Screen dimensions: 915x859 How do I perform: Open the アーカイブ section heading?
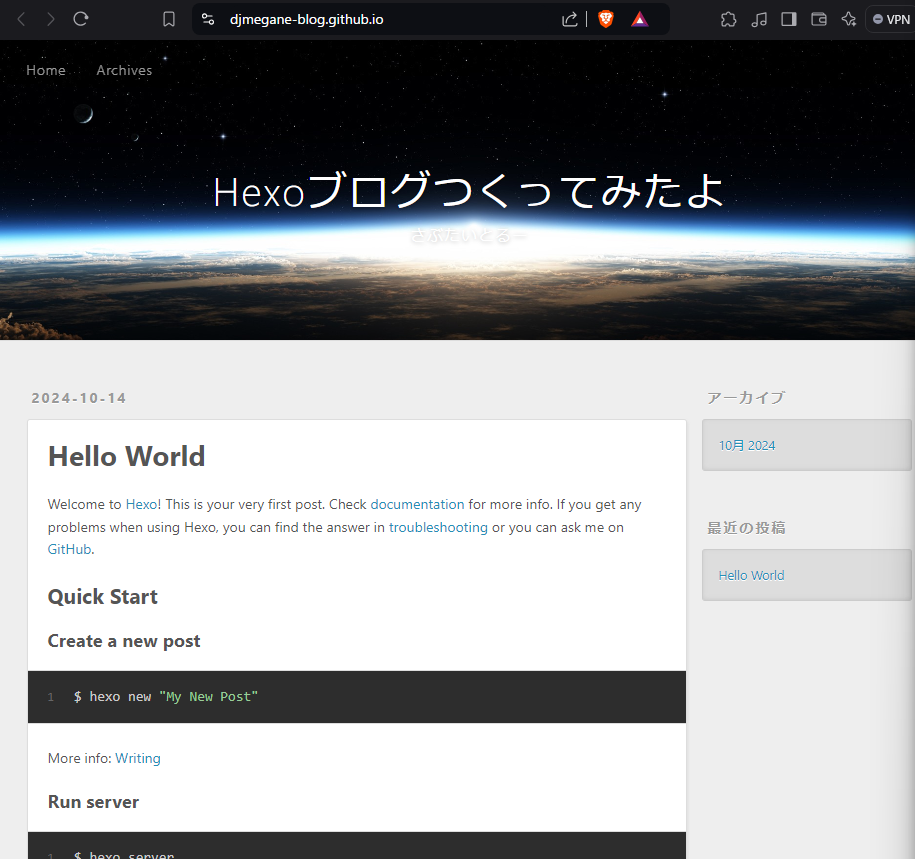[745, 397]
